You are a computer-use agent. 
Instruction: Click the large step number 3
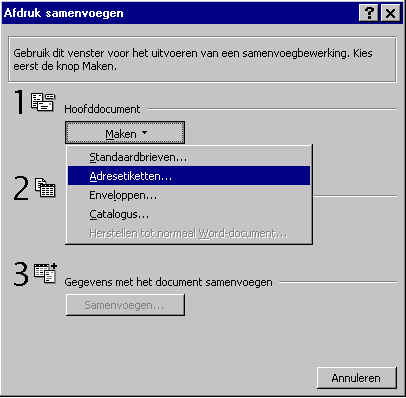tap(21, 274)
